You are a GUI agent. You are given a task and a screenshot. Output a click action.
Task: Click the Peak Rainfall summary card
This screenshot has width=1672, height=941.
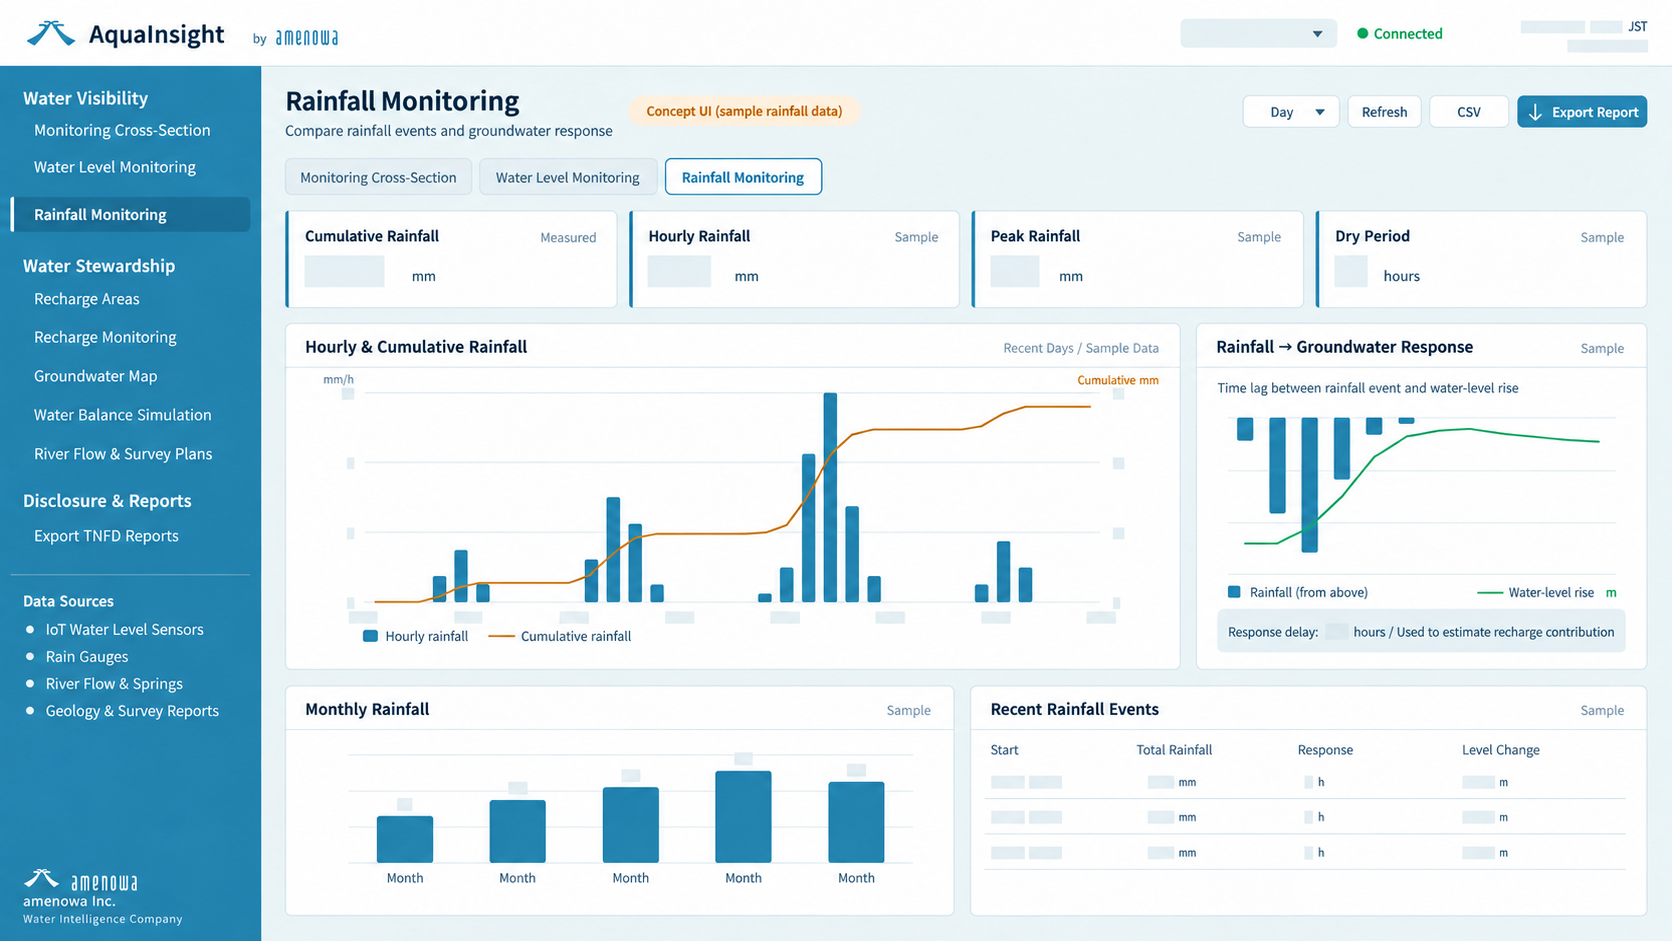click(x=1138, y=259)
